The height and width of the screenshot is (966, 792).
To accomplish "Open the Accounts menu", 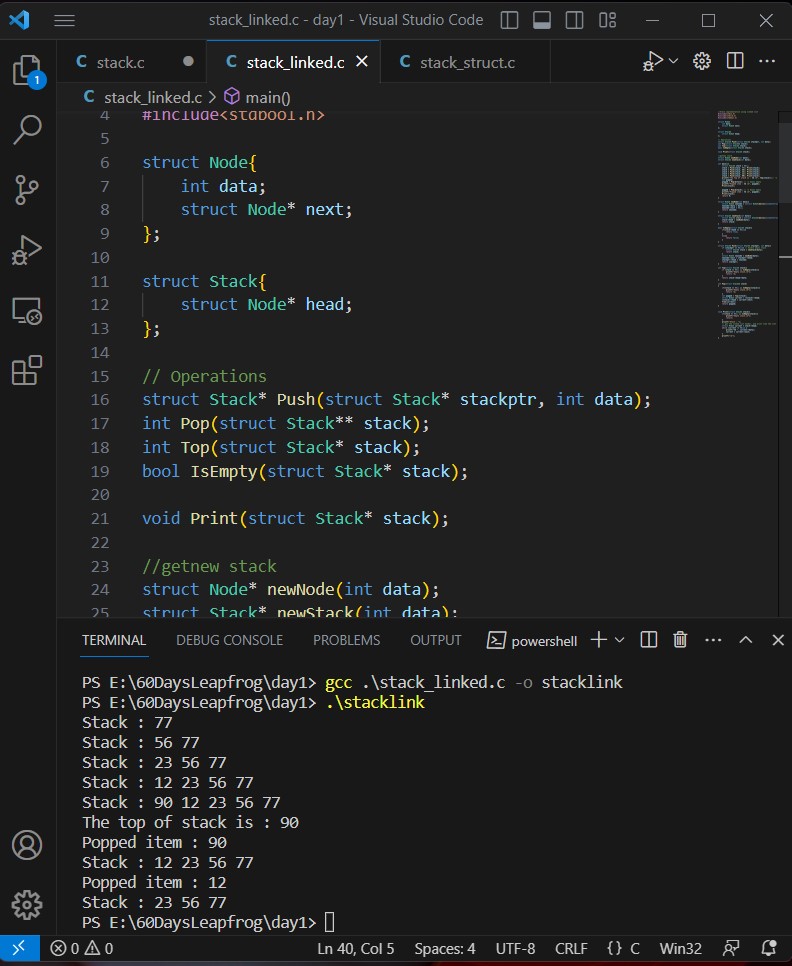I will [27, 845].
